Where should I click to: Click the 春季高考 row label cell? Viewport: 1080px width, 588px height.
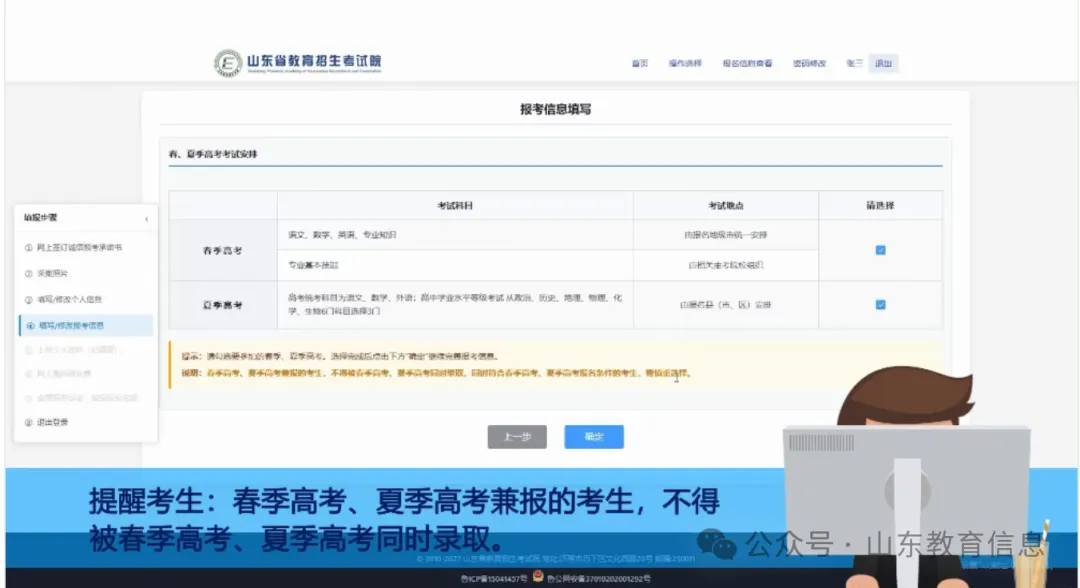[x=222, y=251]
